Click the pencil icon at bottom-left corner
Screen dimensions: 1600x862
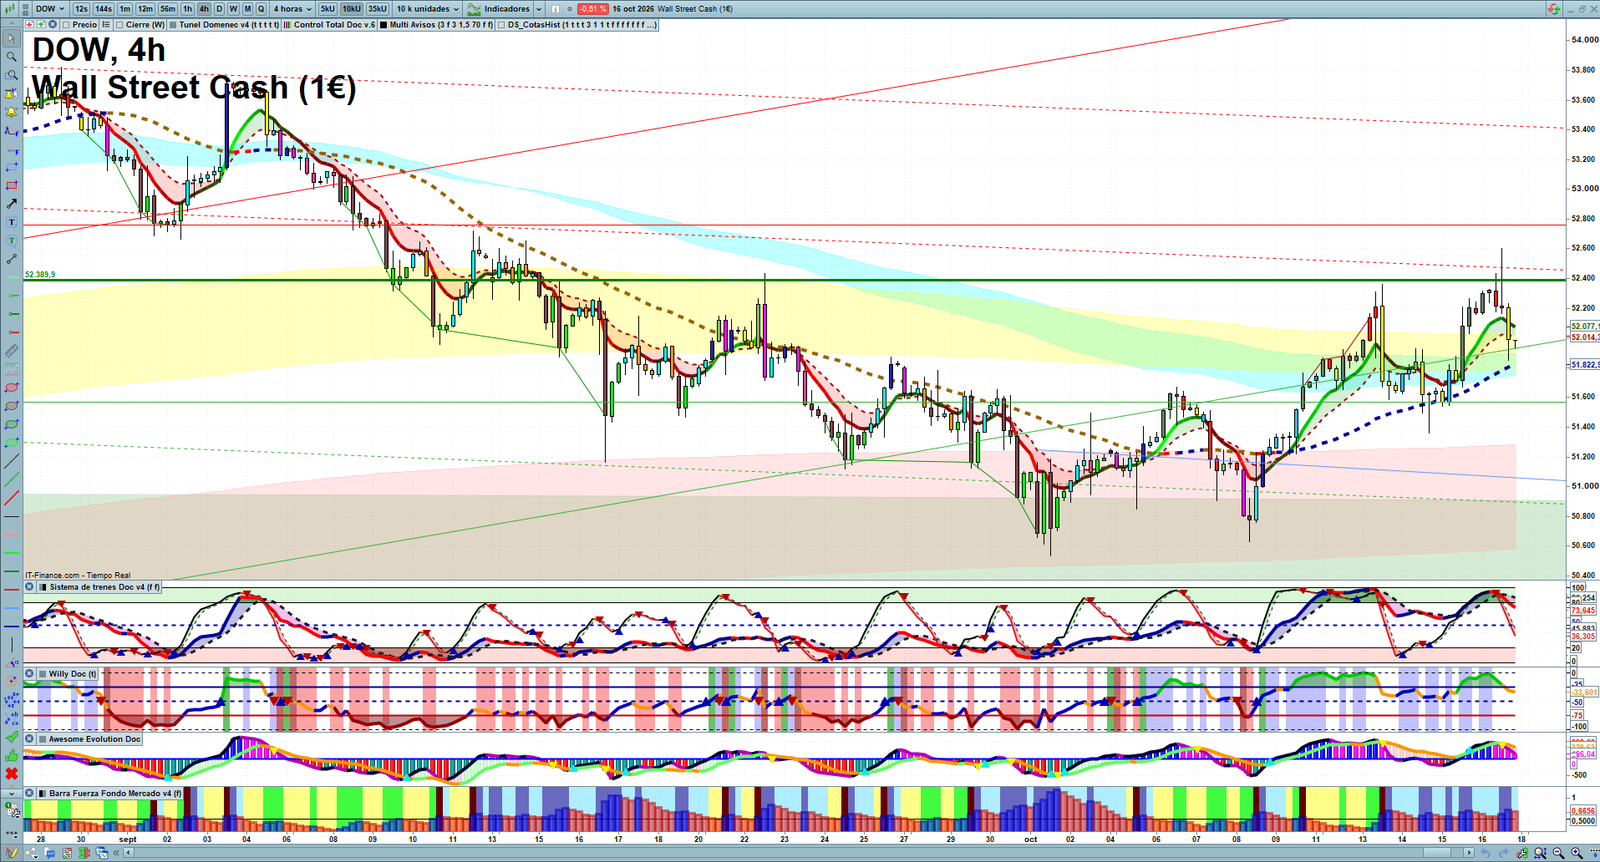click(12, 853)
